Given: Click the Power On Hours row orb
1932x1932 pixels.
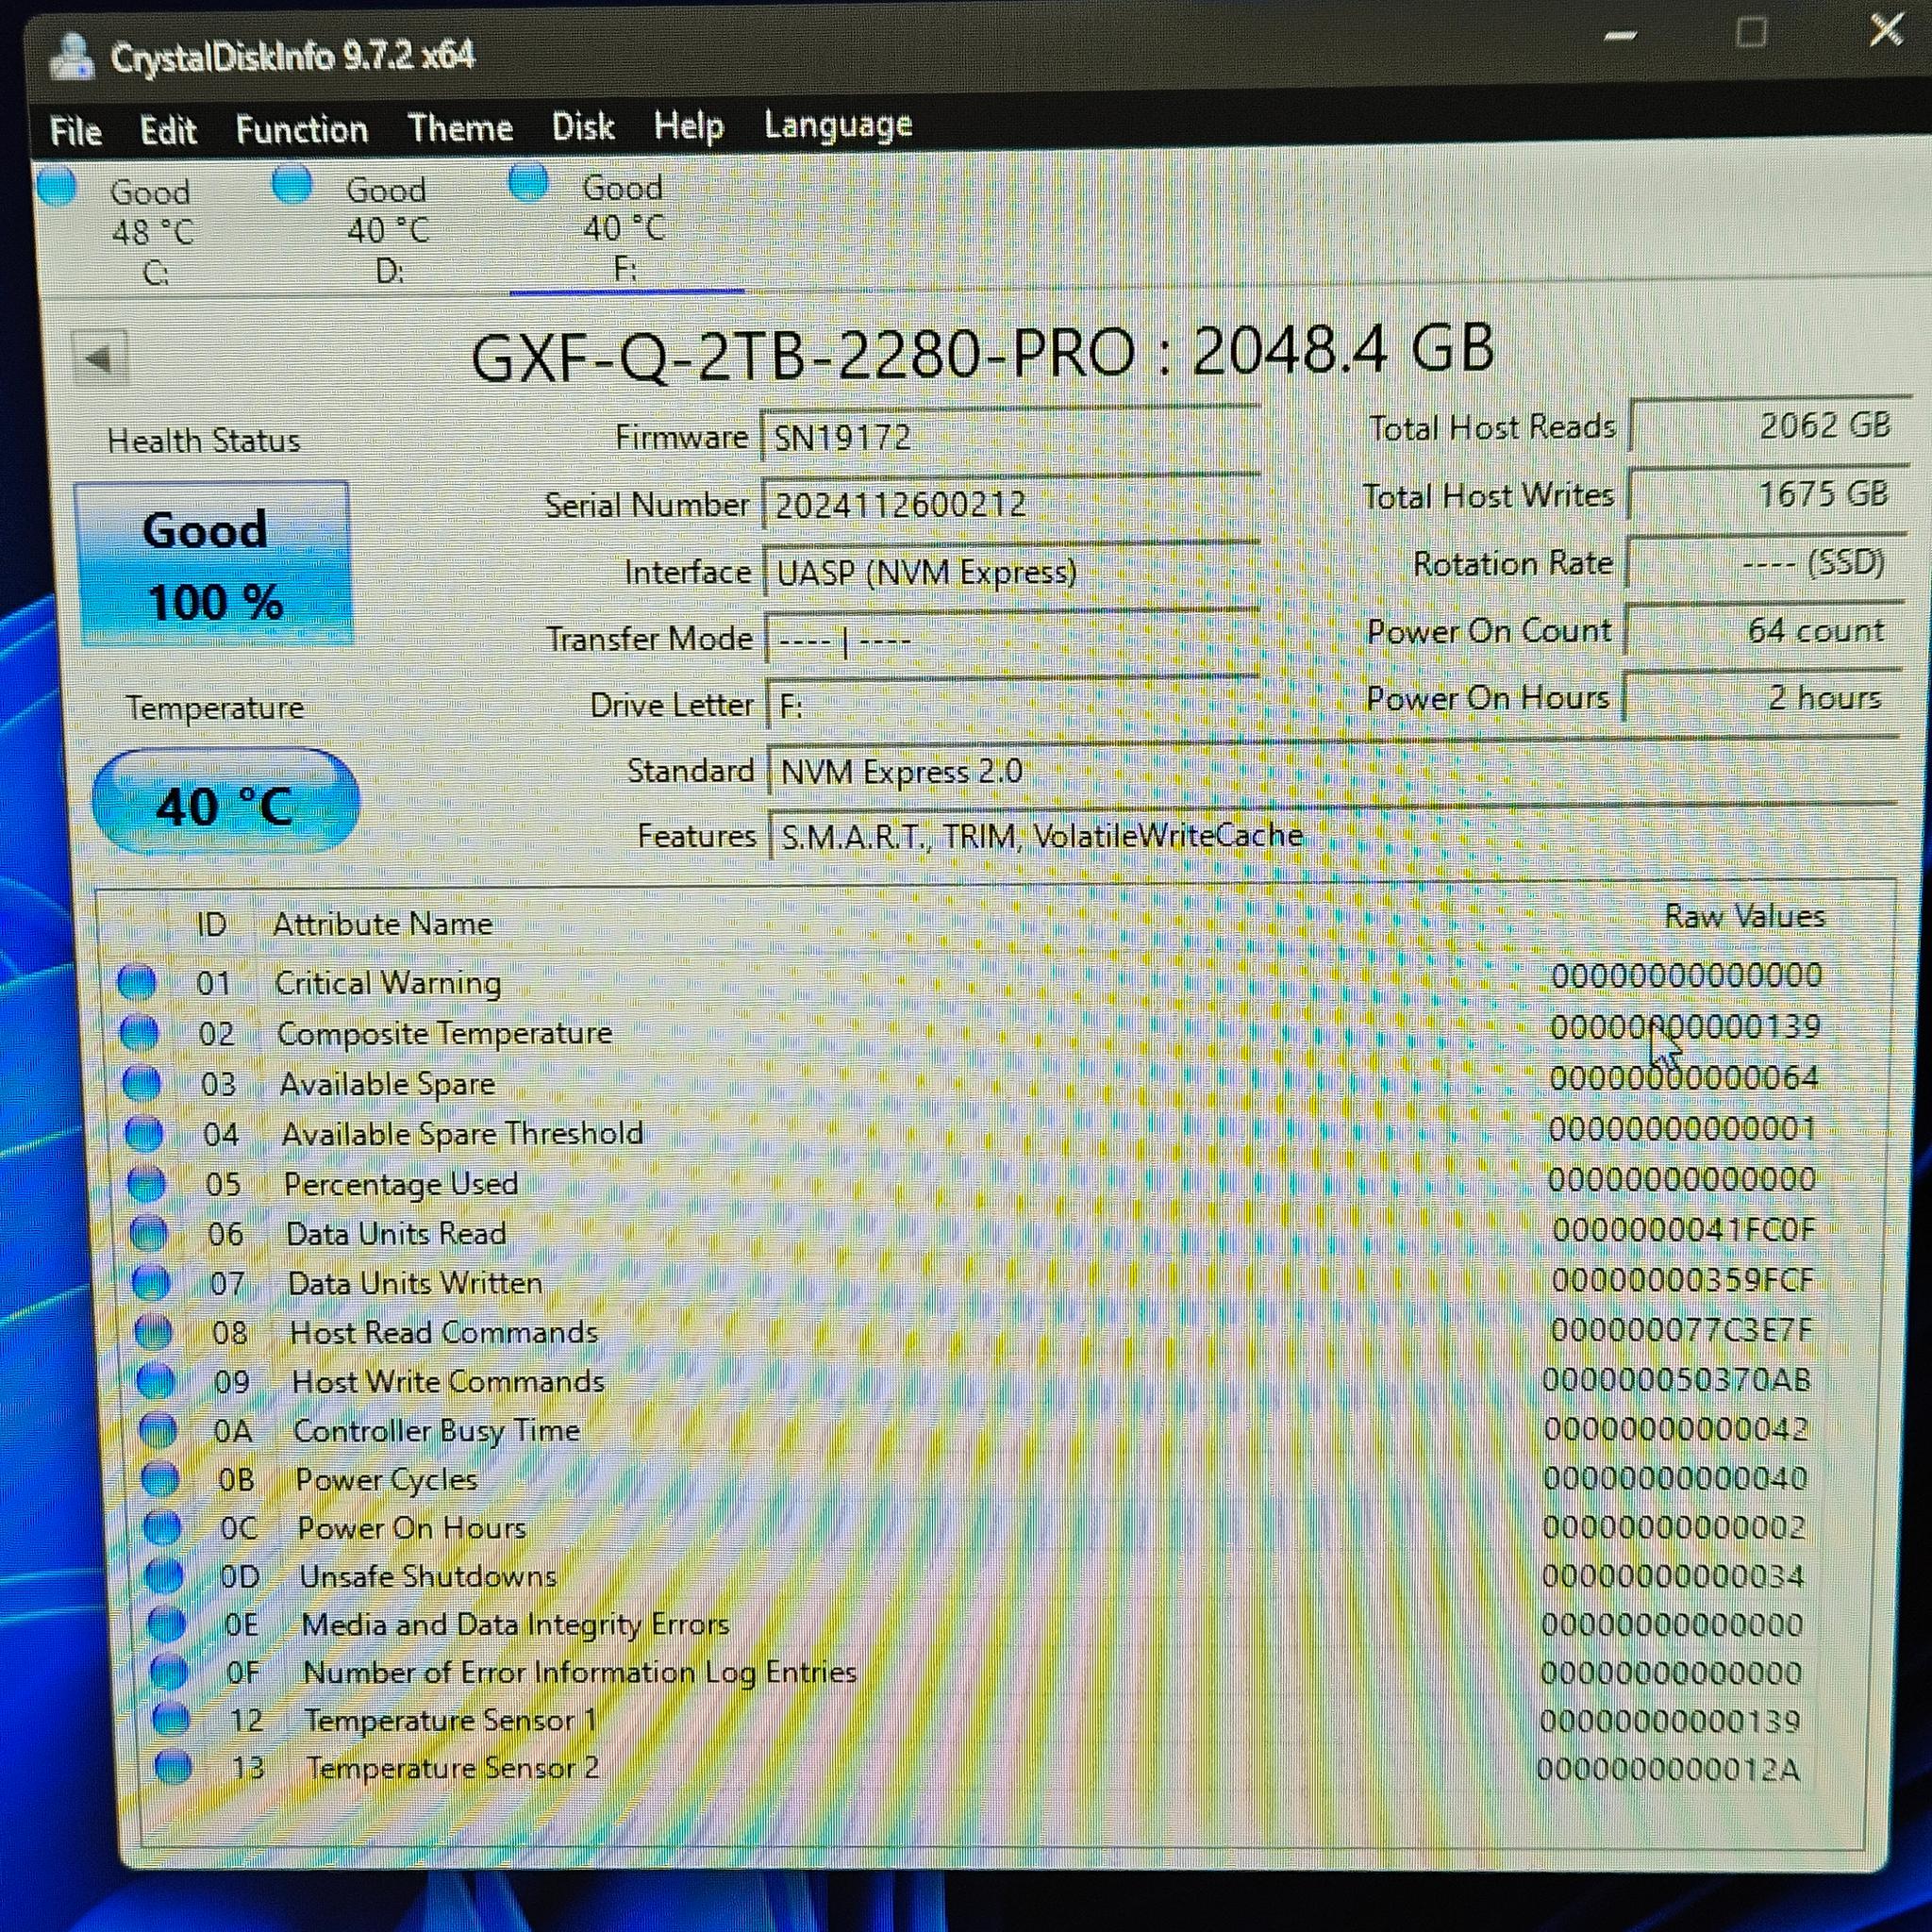Looking at the screenshot, I should click(x=162, y=1527).
